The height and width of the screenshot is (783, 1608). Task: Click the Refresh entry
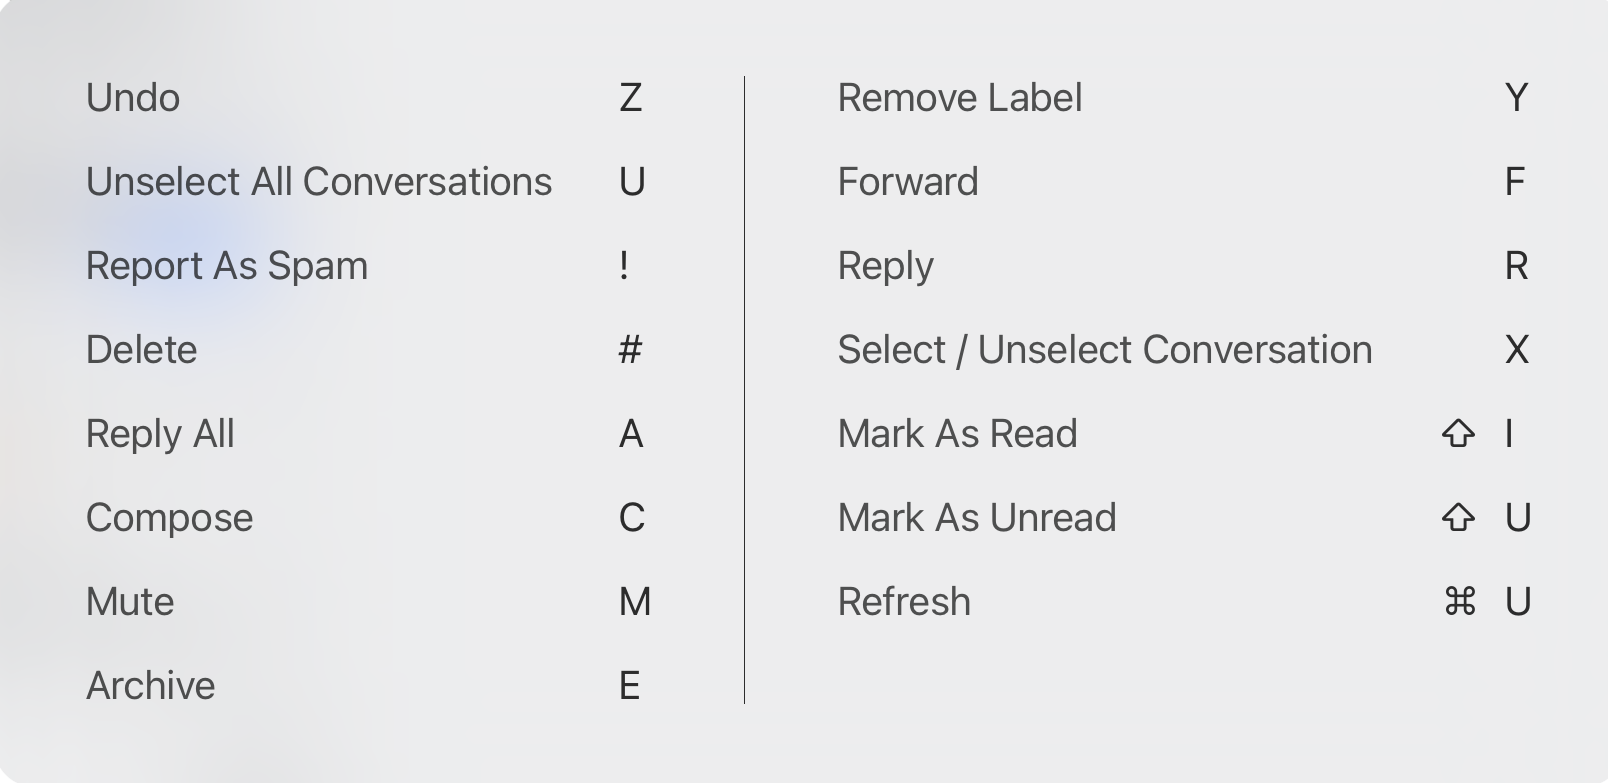click(x=904, y=602)
